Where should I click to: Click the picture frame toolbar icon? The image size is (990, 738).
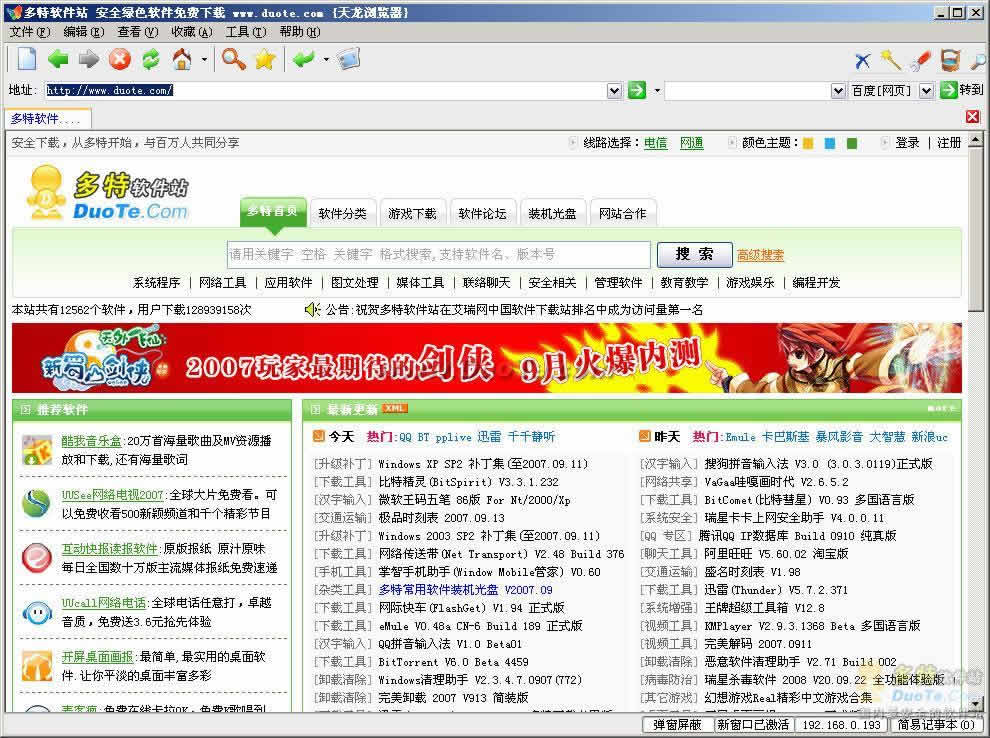tap(349, 59)
